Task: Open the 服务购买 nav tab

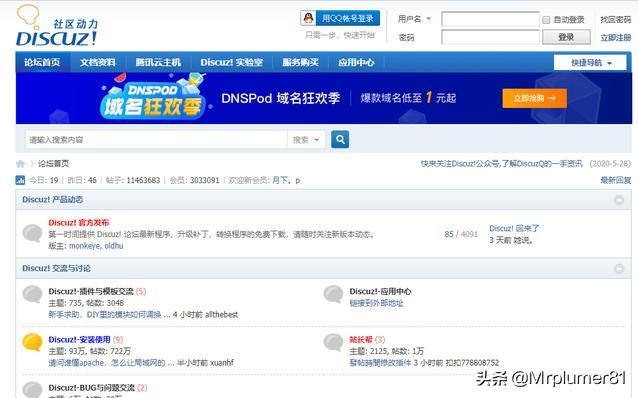Action: (x=300, y=62)
